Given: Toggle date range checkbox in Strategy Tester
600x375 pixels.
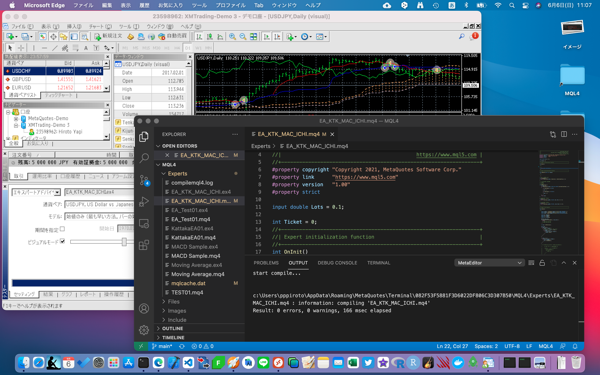Looking at the screenshot, I should pos(62,229).
